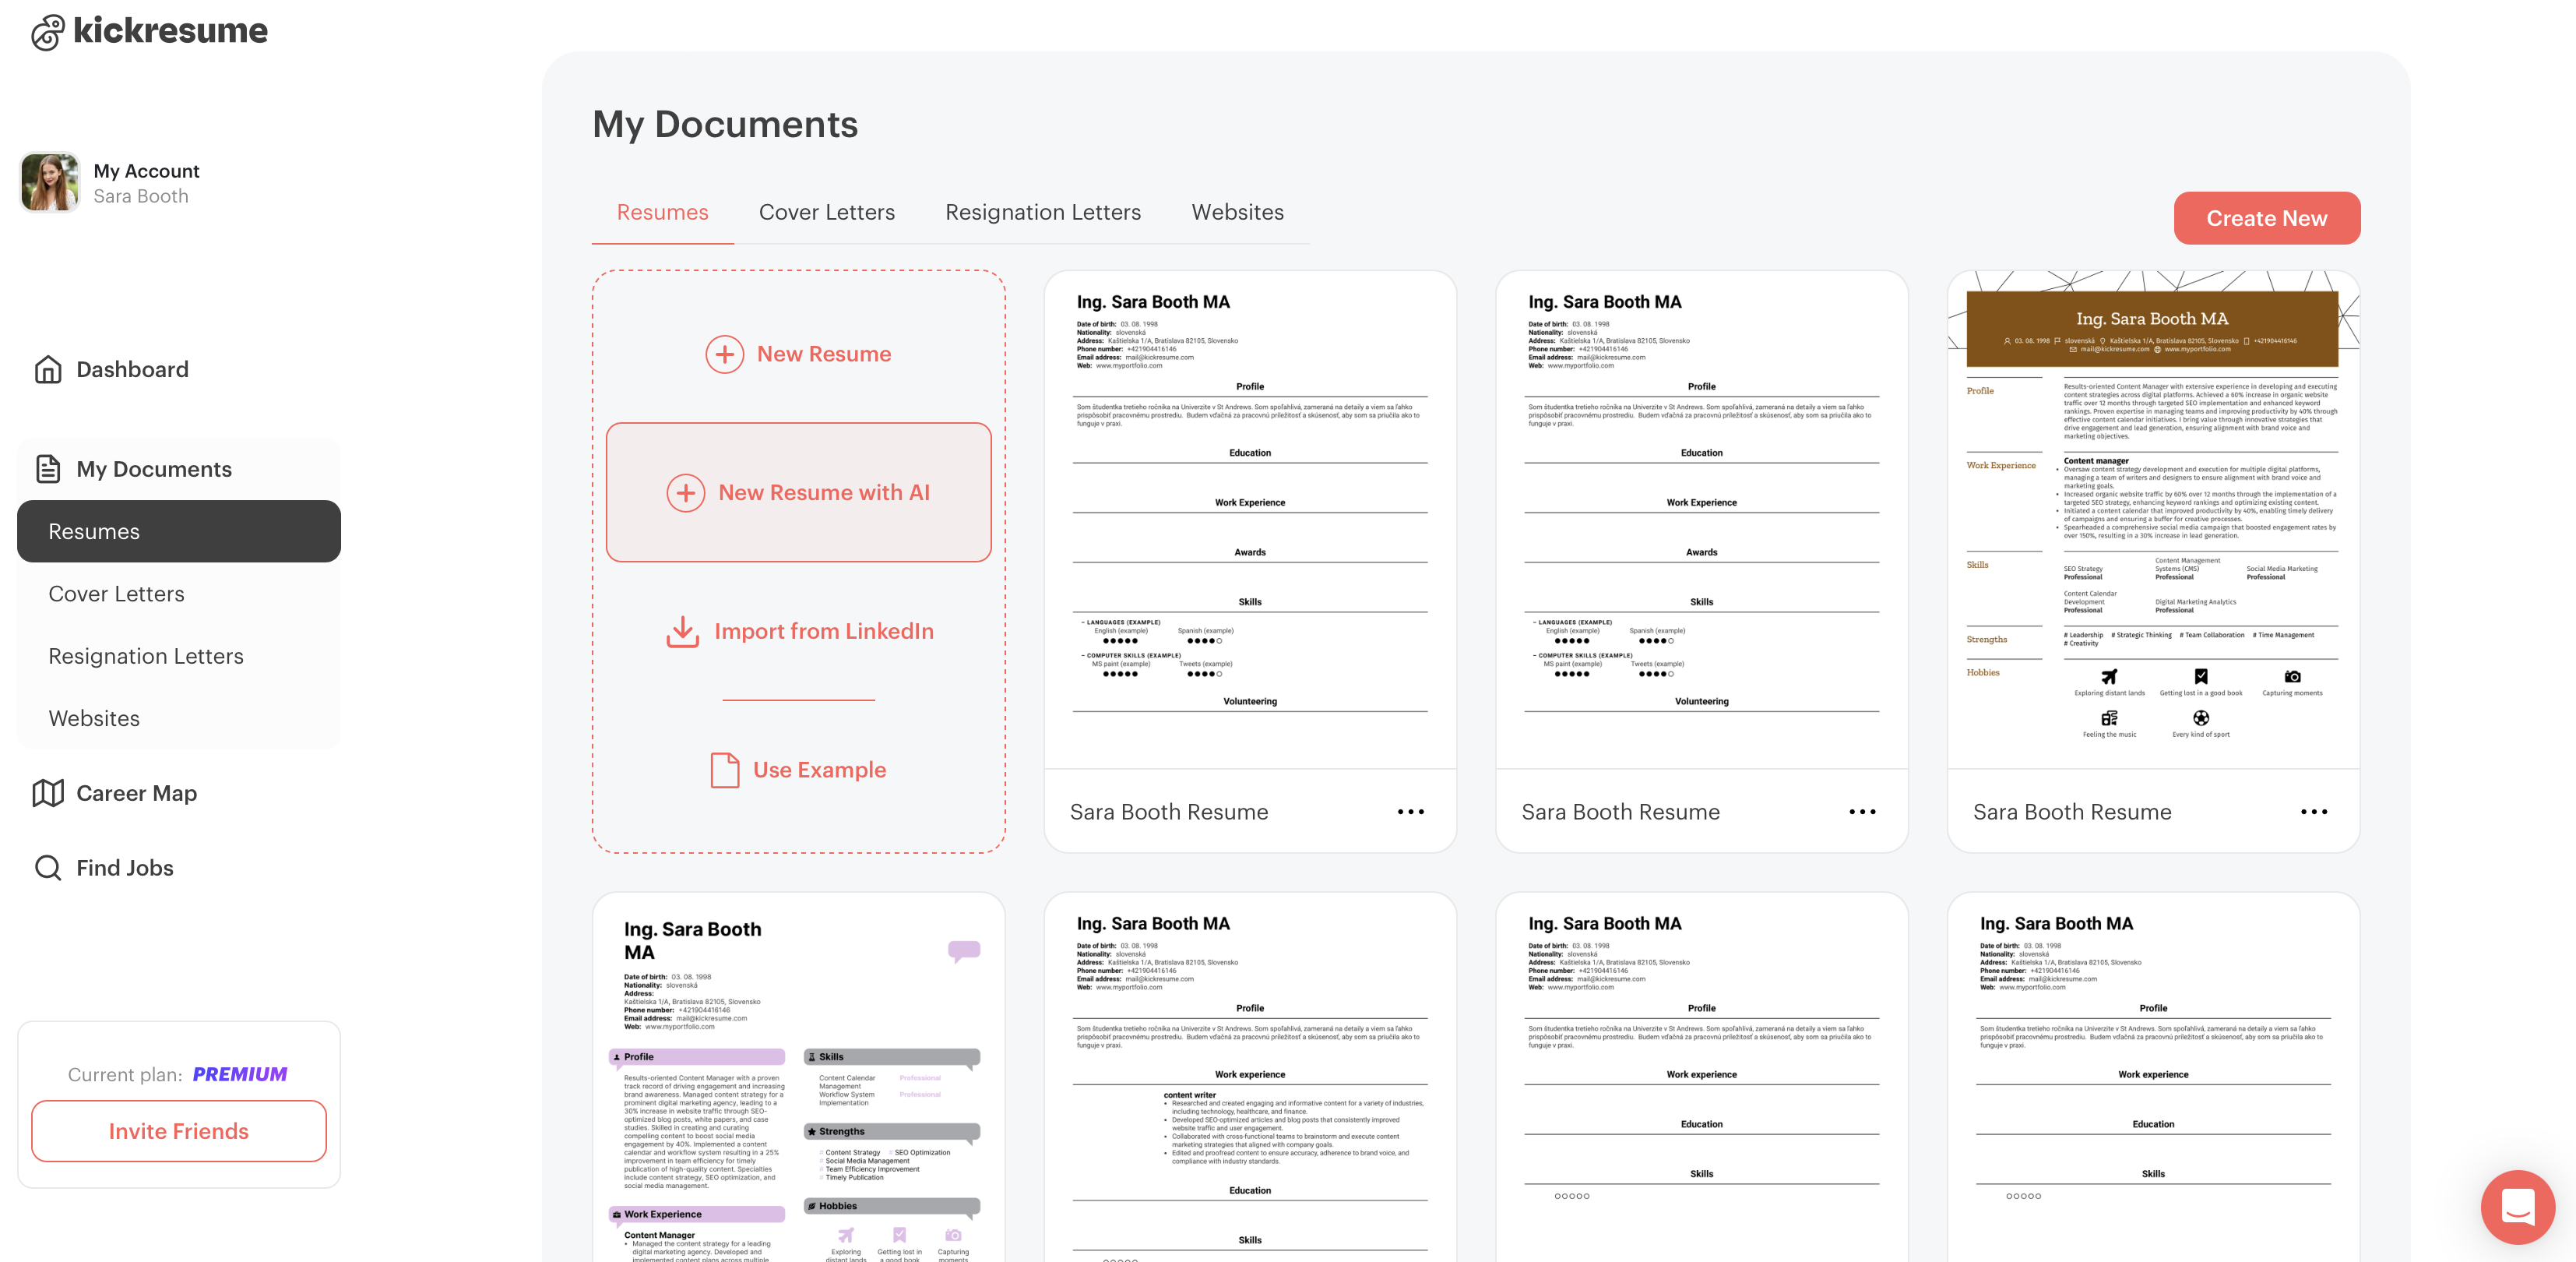Image resolution: width=2576 pixels, height=1262 pixels.
Task: Select Websites in the sidebar menu
Action: coord(94,718)
